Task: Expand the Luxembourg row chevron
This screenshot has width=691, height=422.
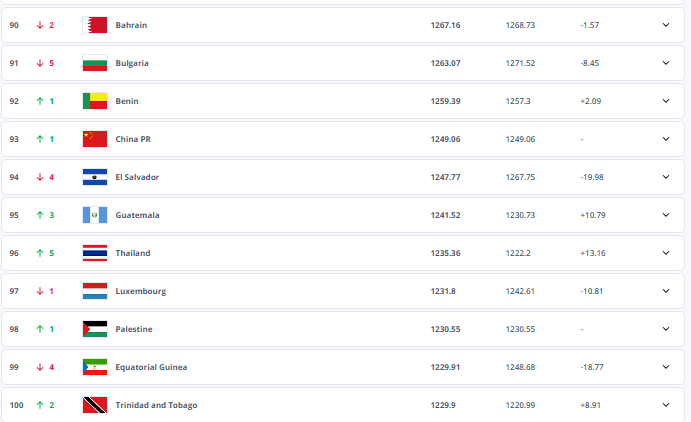Action: [x=666, y=291]
